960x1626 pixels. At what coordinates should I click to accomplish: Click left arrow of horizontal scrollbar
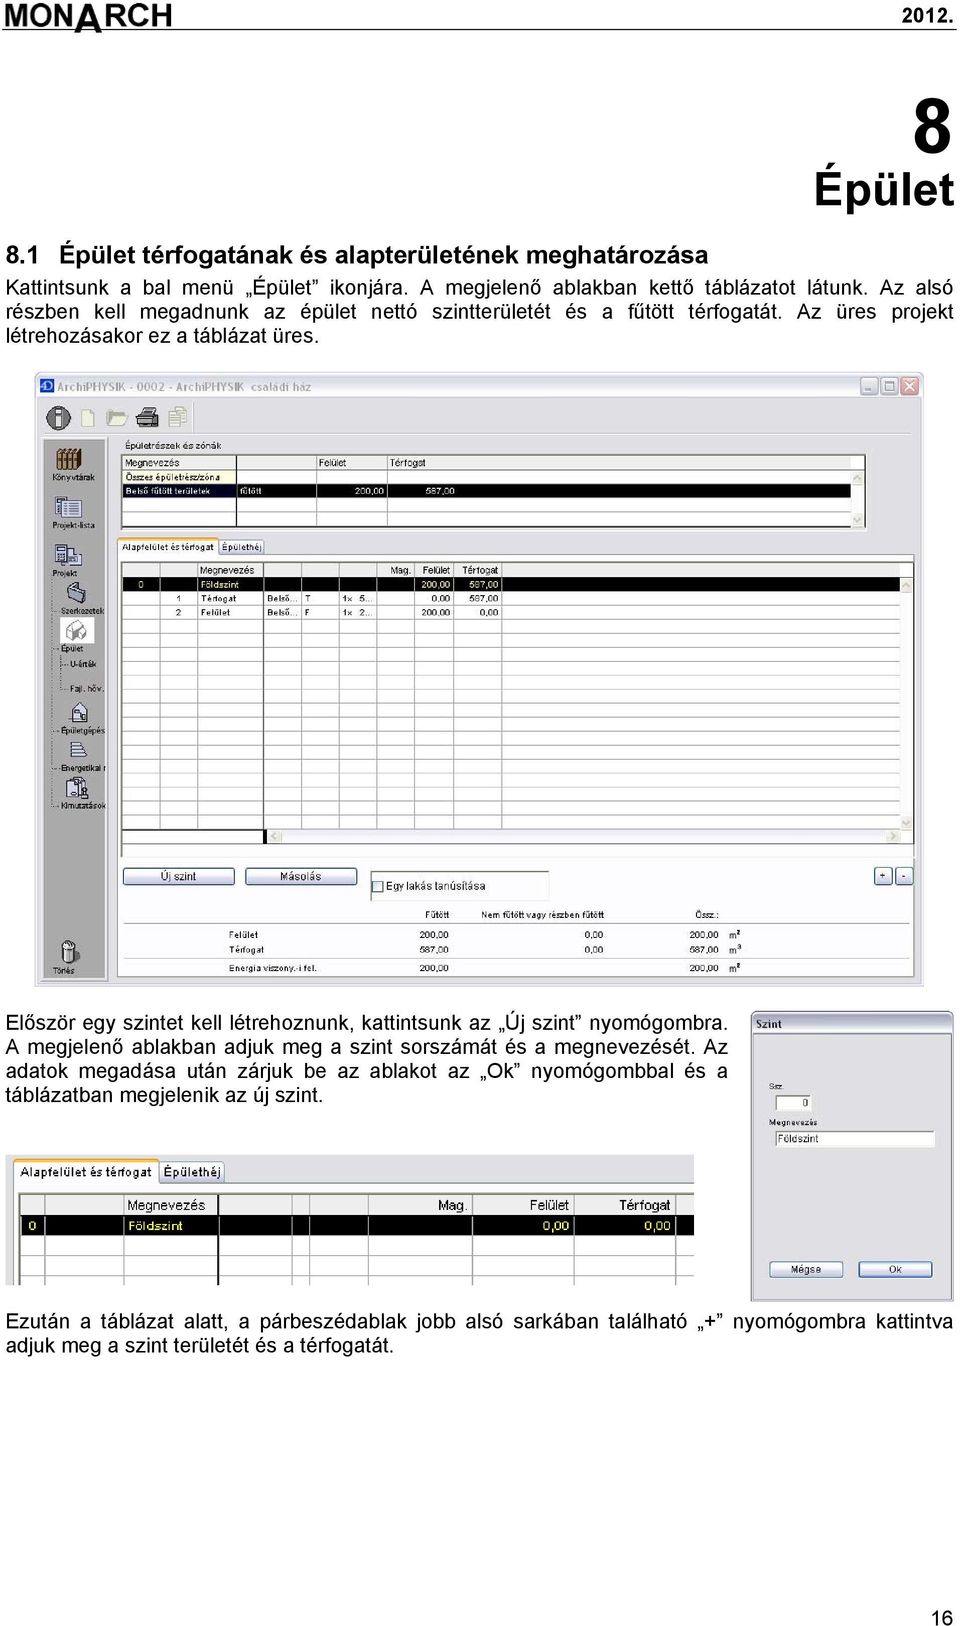pos(275,836)
